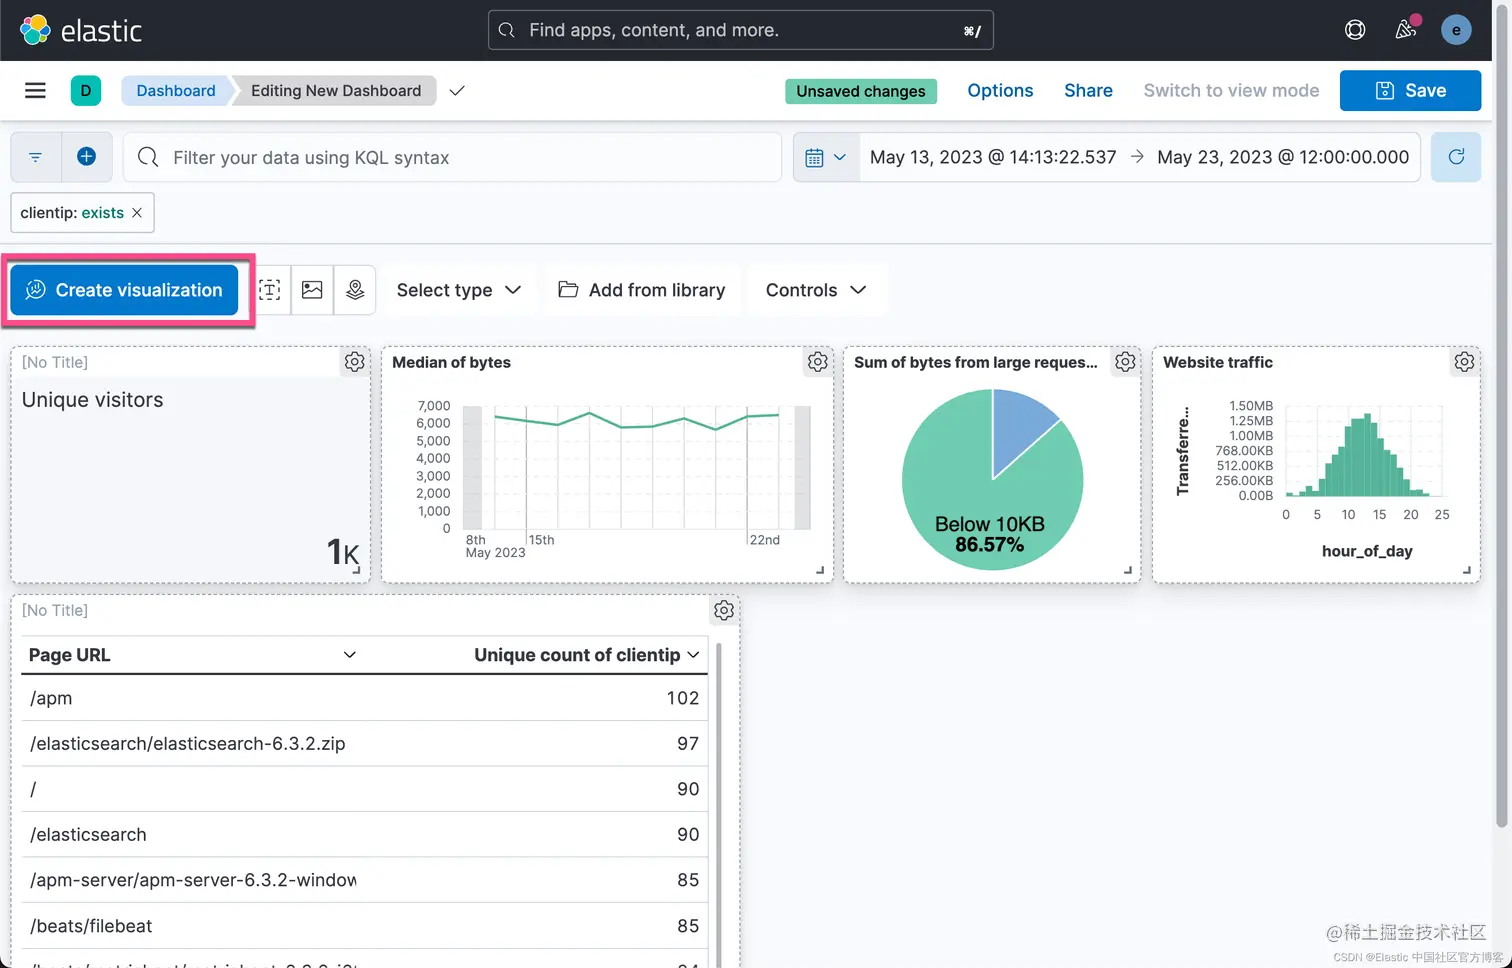1512x968 pixels.
Task: Open the hamburger navigation menu
Action: pos(35,90)
